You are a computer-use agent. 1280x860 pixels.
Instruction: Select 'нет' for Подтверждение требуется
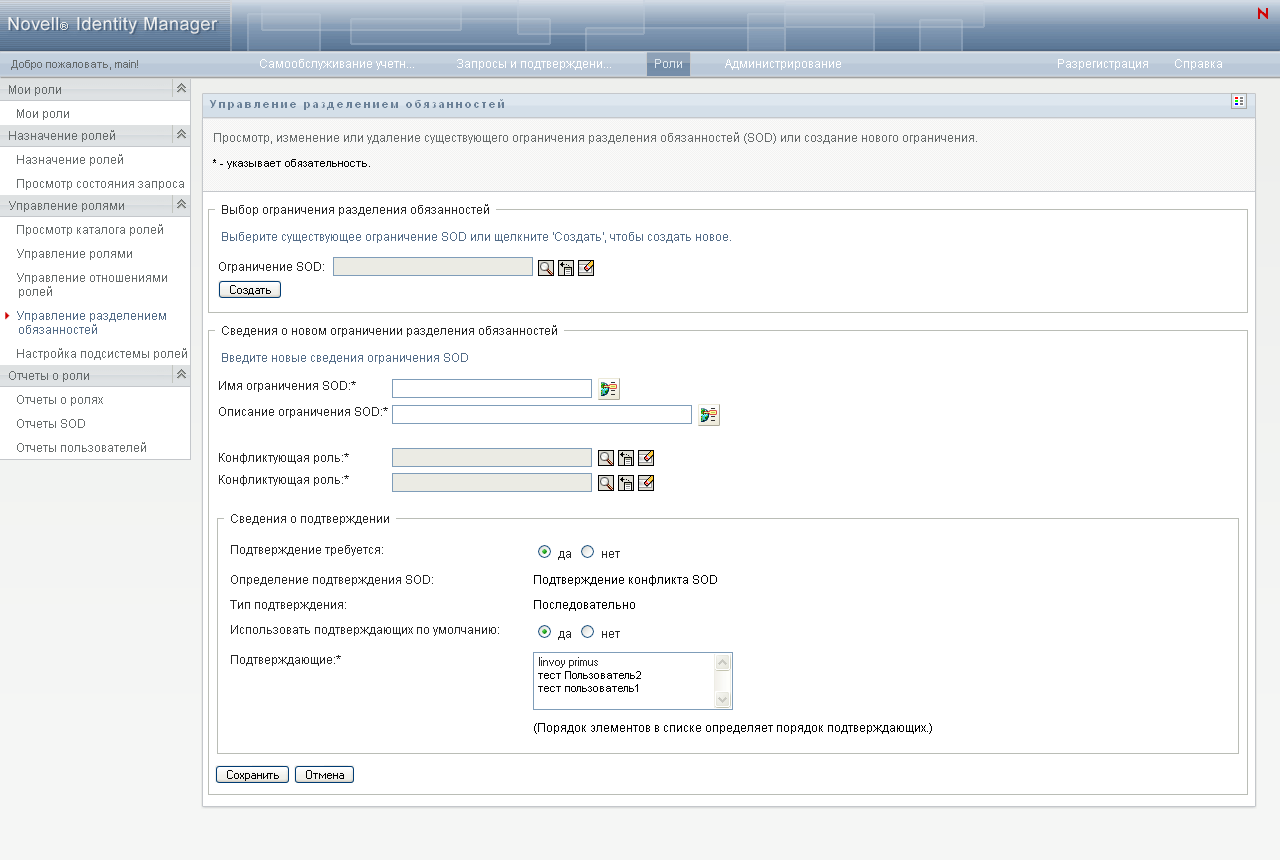[x=588, y=552]
